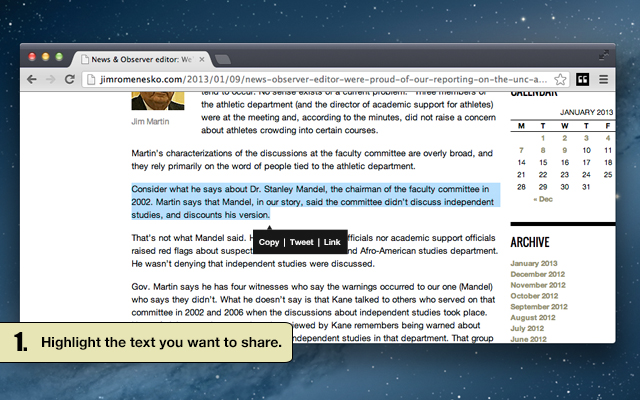Screen dimensions: 640x400
Task: Click the browser forward arrow
Action: click(51, 79)
